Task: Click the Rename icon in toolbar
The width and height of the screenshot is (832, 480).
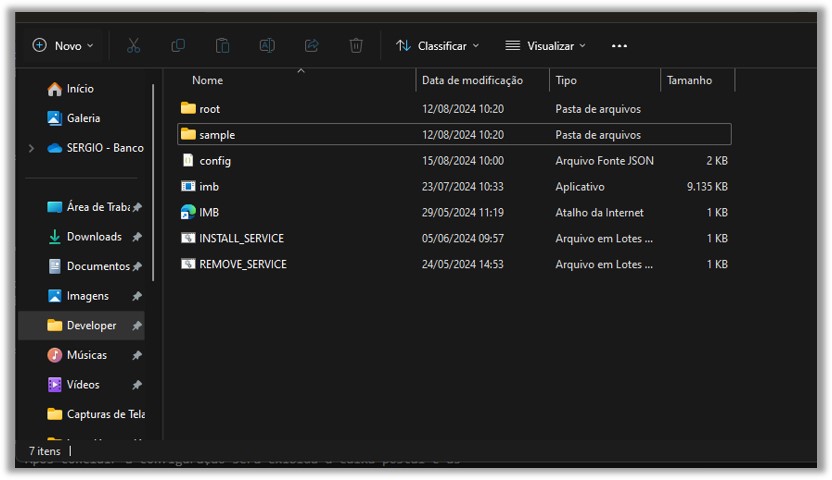Action: click(x=267, y=46)
